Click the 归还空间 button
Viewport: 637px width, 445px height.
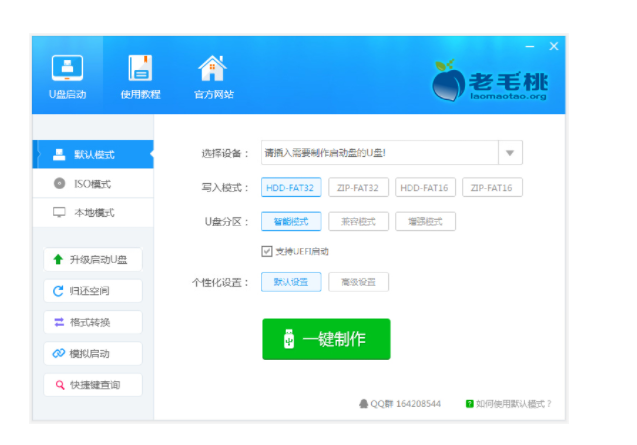click(x=93, y=291)
